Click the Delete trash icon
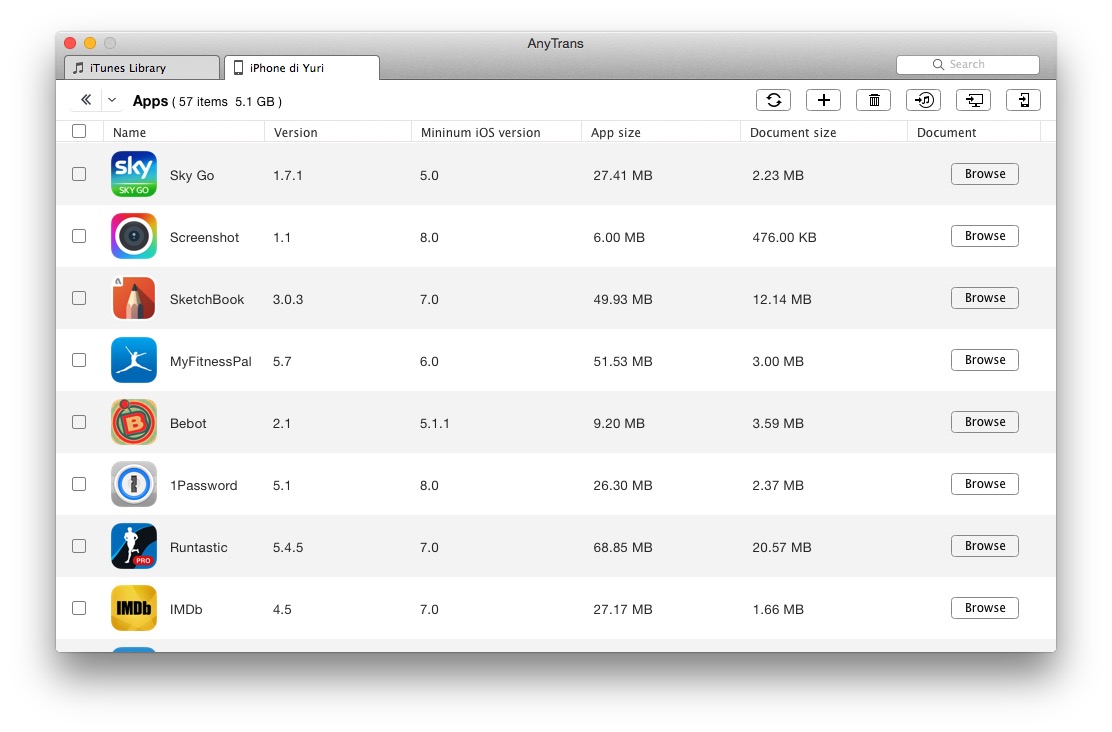The height and width of the screenshot is (732, 1112). click(874, 100)
